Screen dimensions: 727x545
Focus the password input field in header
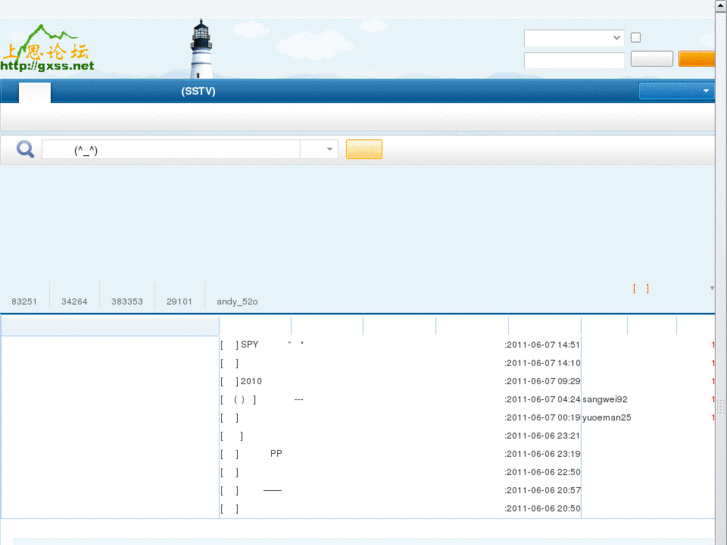click(x=574, y=60)
